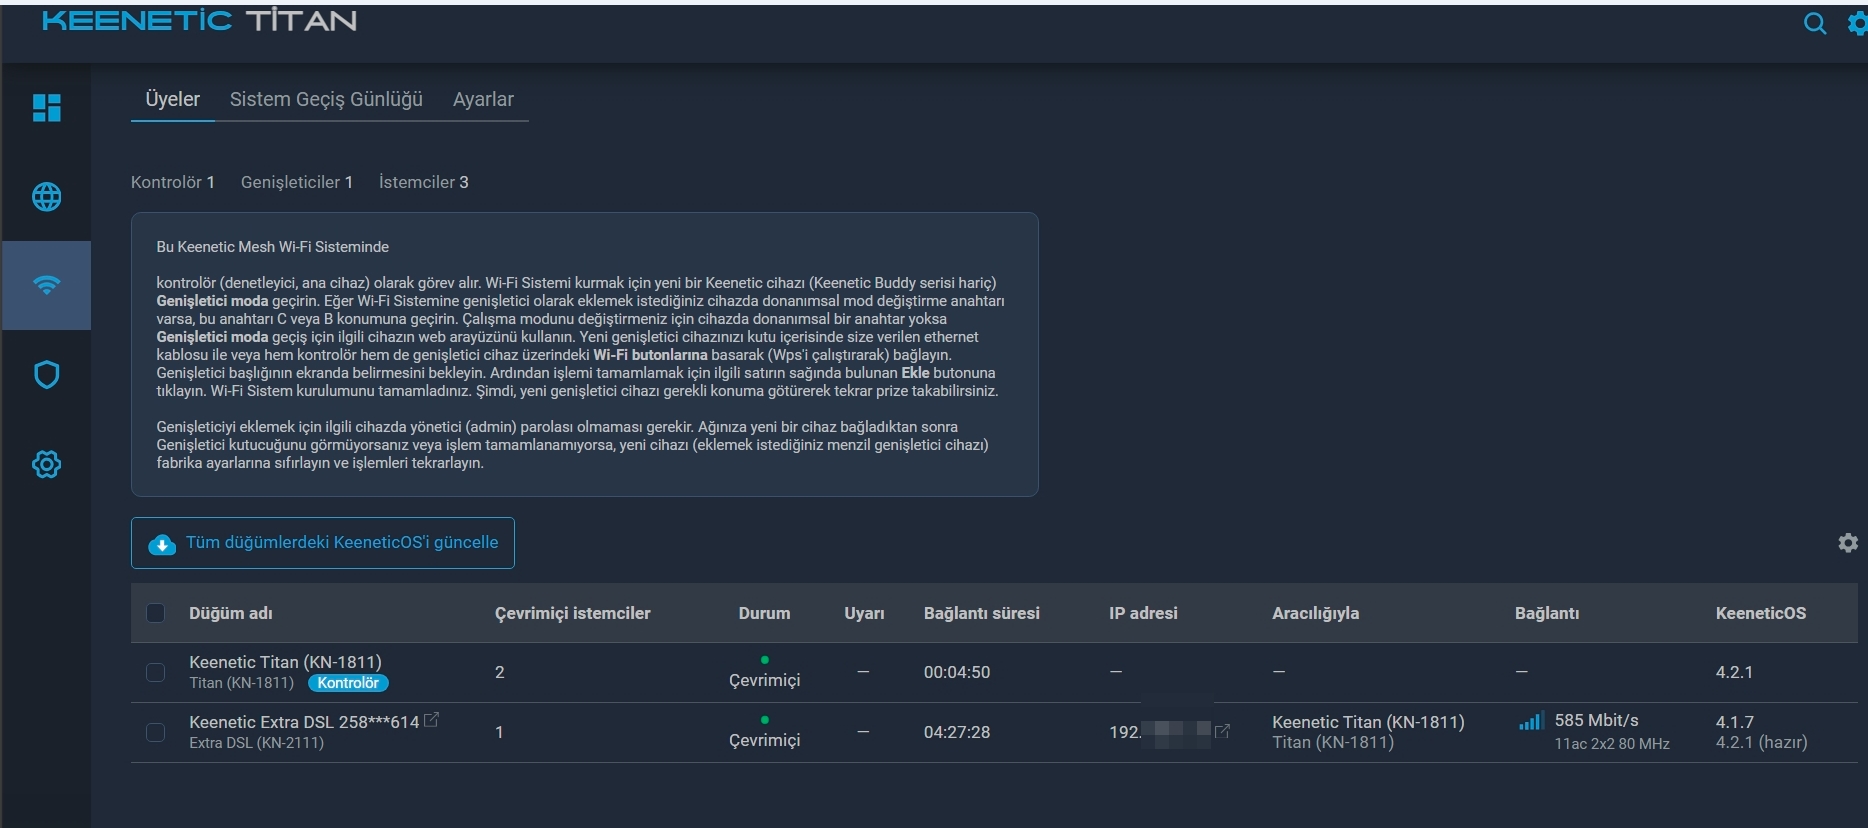Click 4.1.7 version in Extra DSL row
This screenshot has width=1868, height=828.
point(1734,722)
